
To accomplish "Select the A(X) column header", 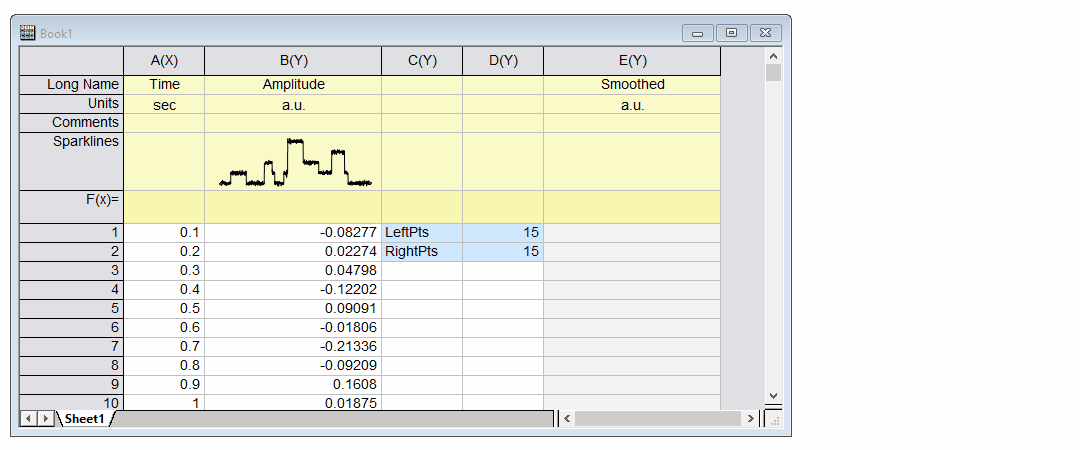I will point(164,61).
